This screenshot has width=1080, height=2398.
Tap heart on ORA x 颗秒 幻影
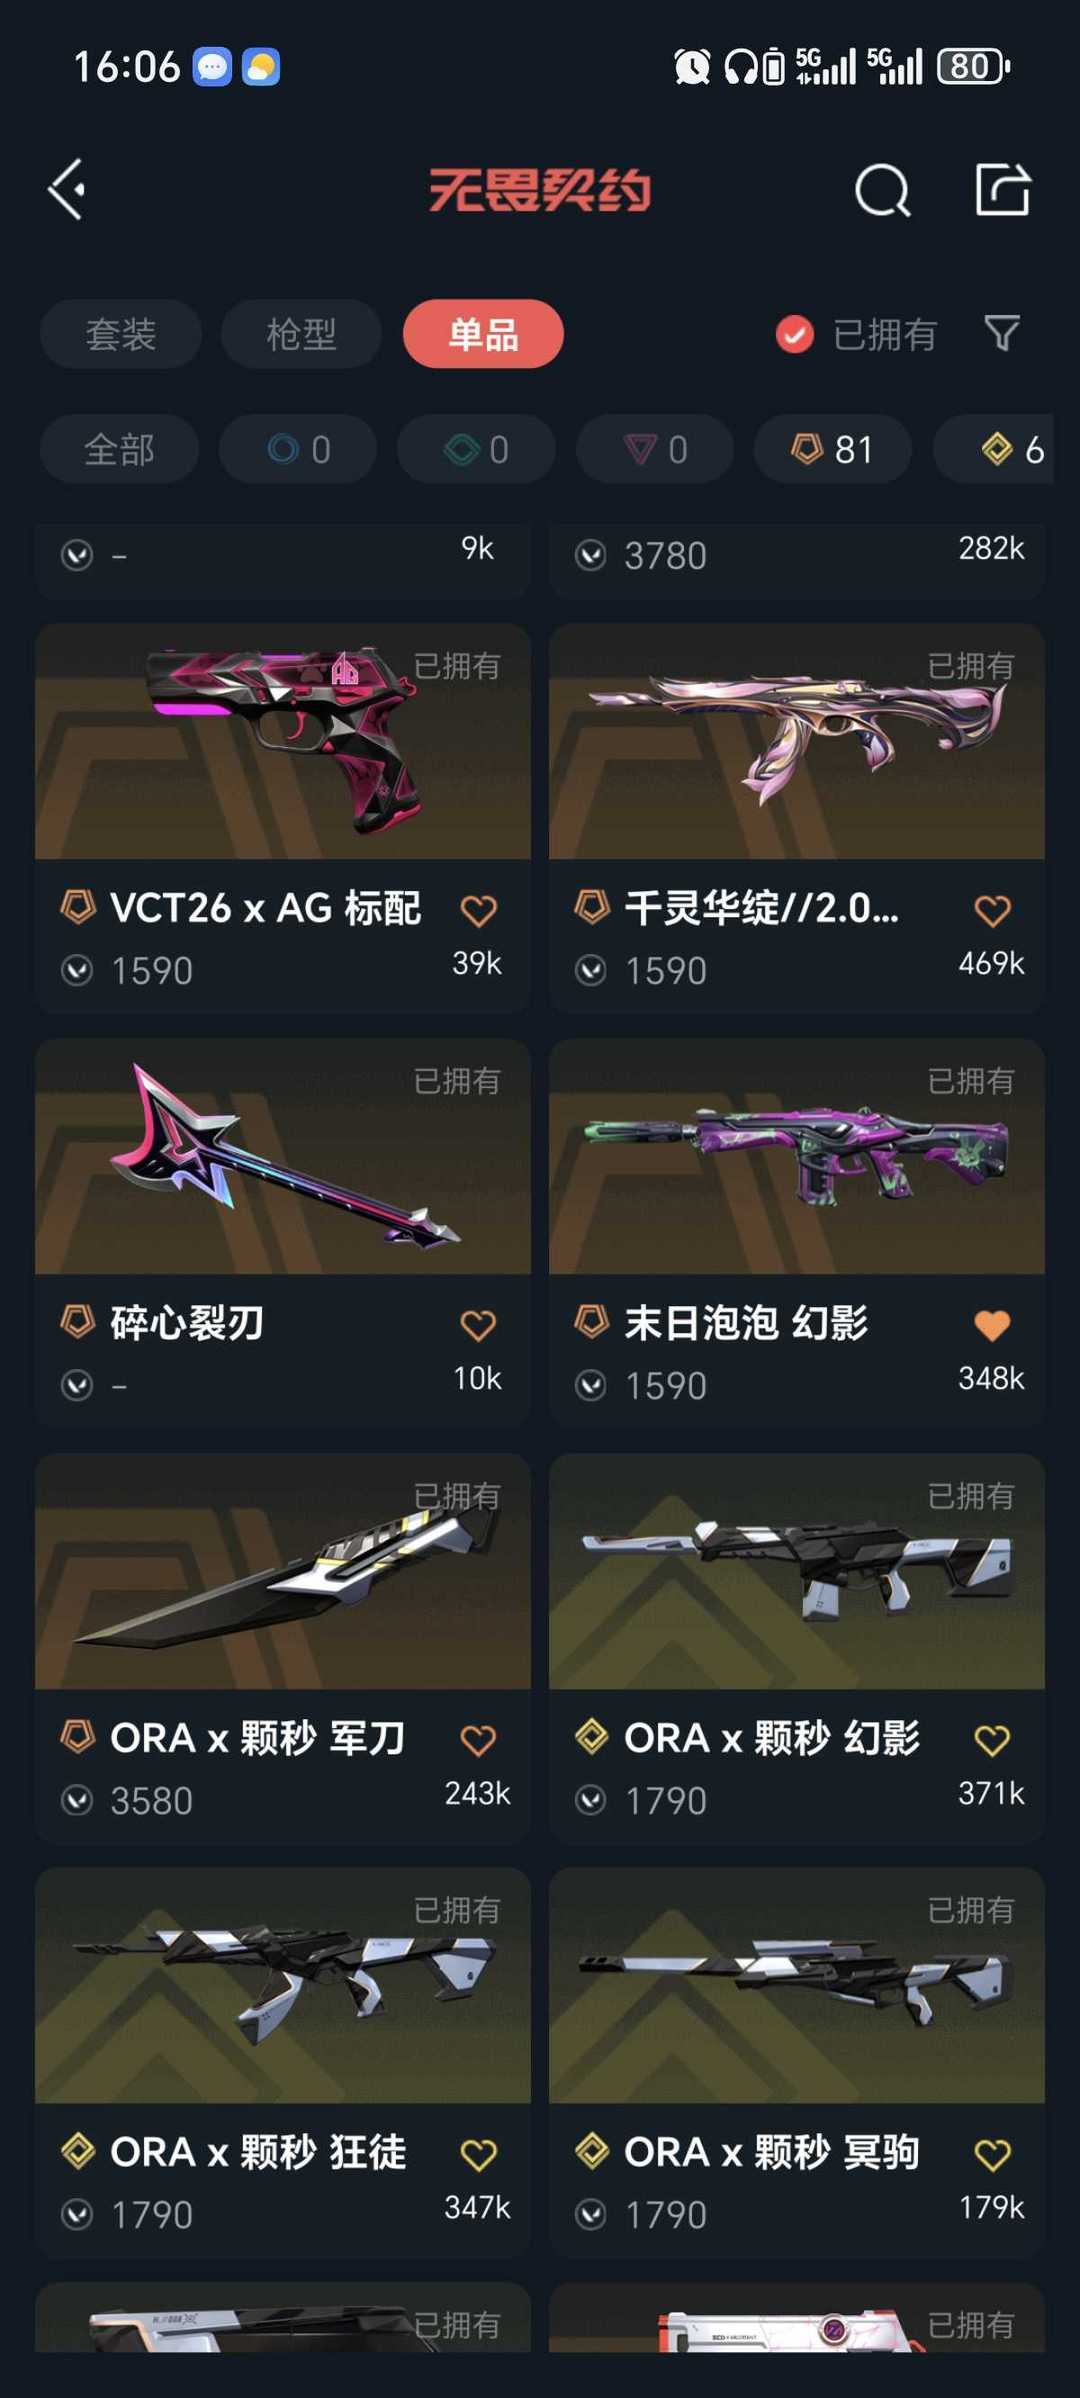click(992, 1740)
